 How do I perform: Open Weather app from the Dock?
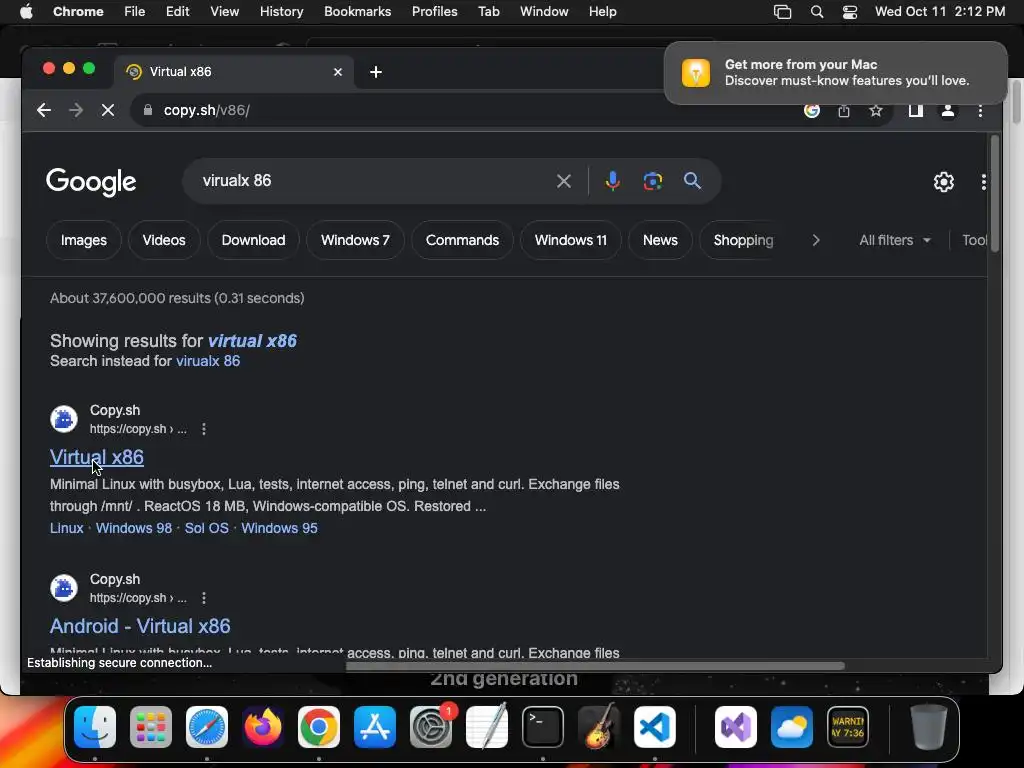tap(792, 727)
